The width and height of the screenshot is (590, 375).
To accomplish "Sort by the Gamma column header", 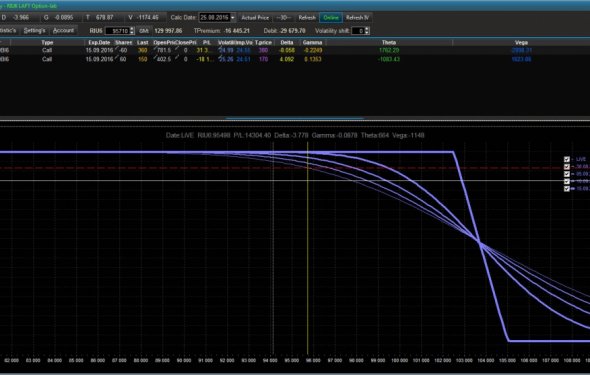I will pos(312,43).
